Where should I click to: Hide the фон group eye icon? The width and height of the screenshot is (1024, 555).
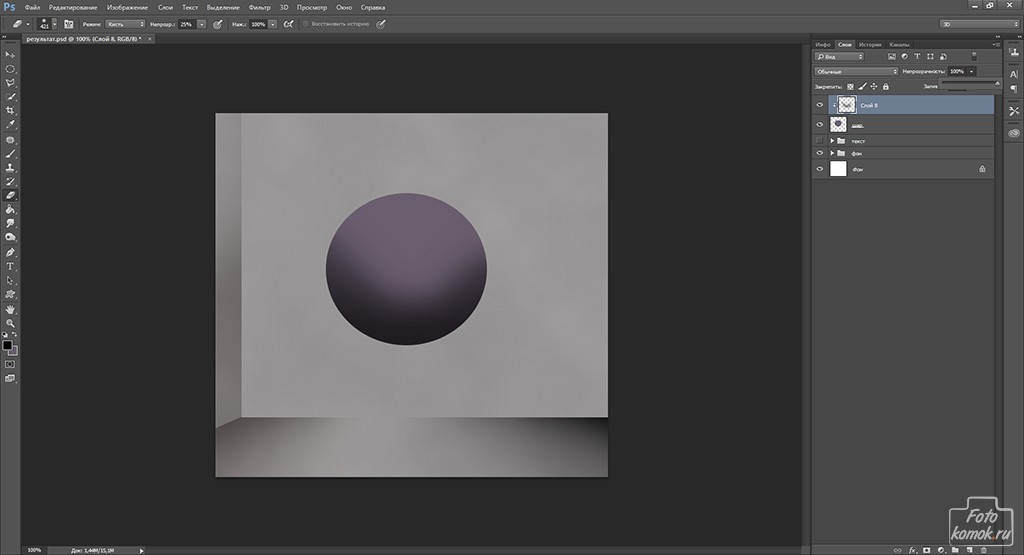(820, 153)
